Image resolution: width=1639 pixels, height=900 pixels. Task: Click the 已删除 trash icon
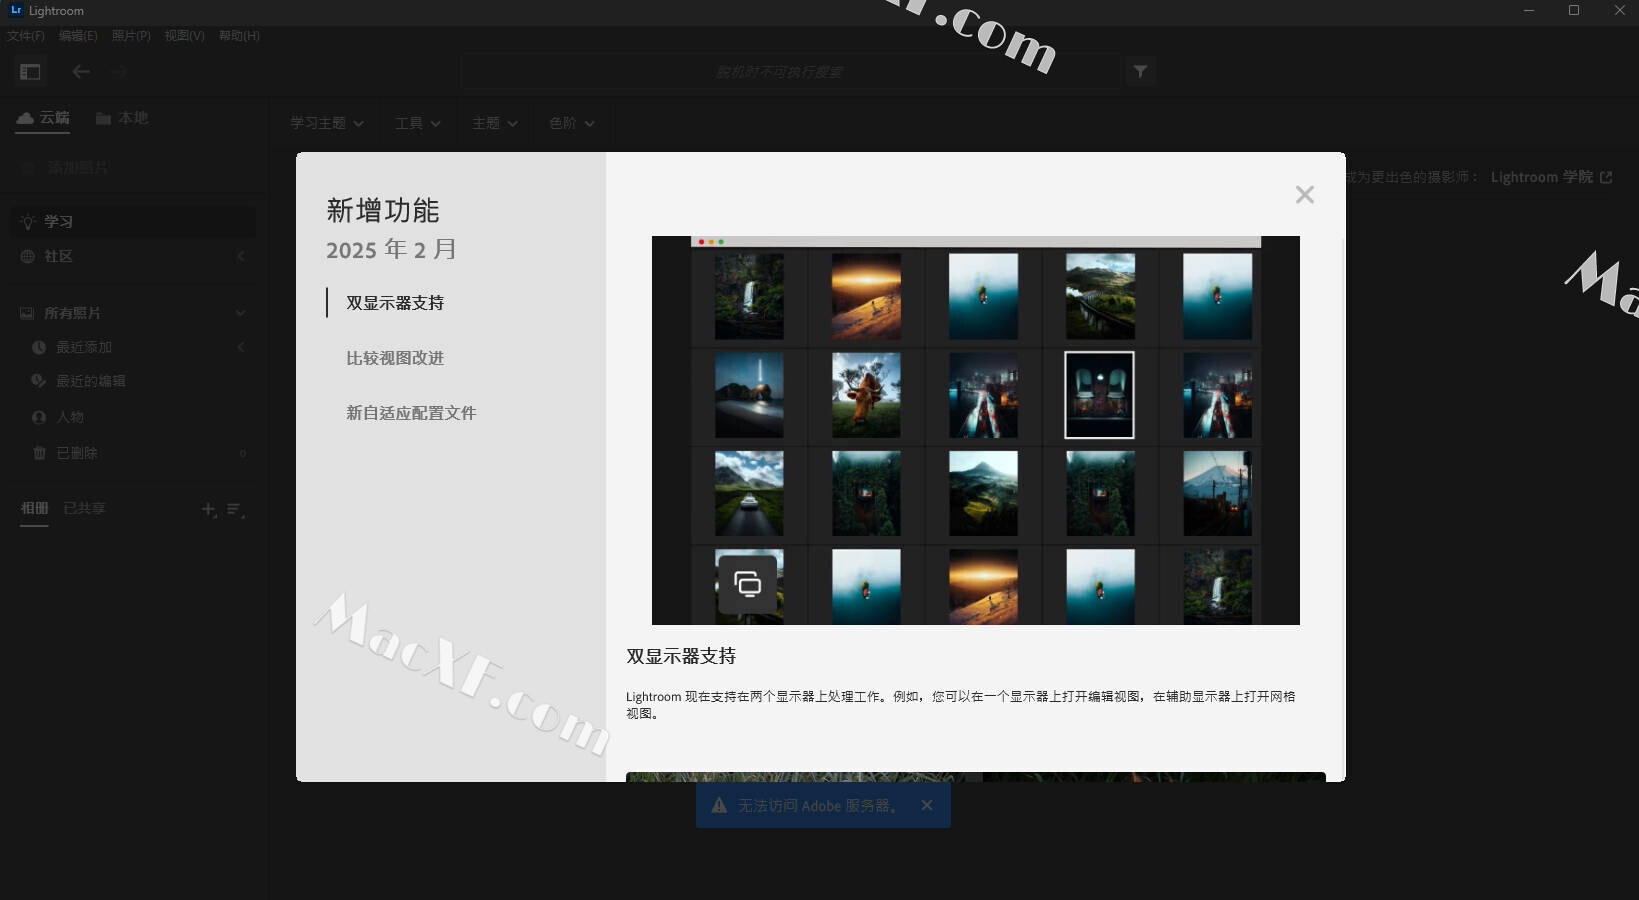click(39, 453)
